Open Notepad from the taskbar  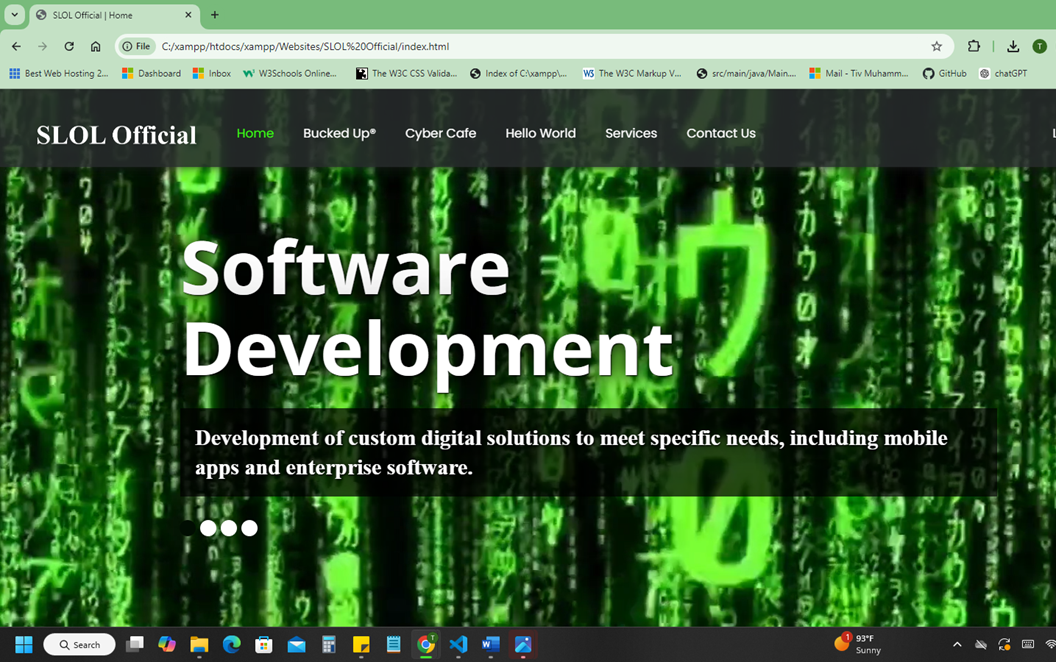click(393, 644)
